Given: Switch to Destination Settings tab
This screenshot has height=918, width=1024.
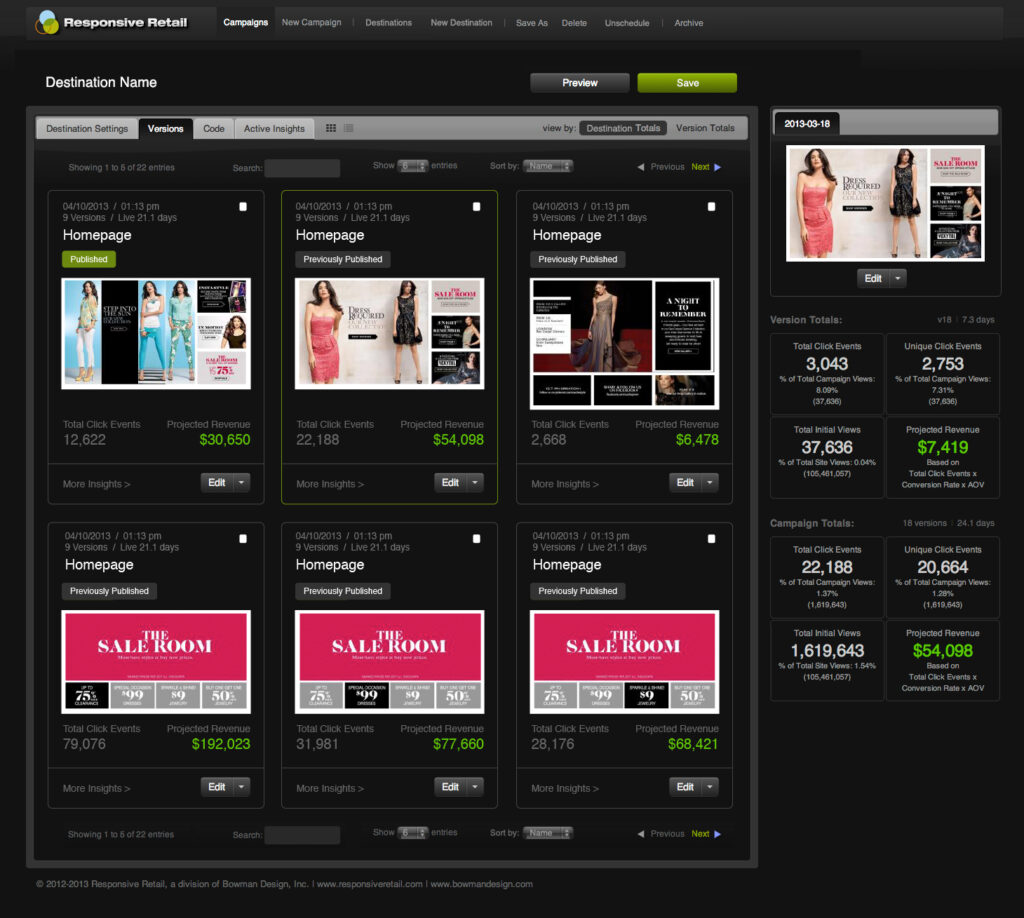Looking at the screenshot, I should 87,129.
